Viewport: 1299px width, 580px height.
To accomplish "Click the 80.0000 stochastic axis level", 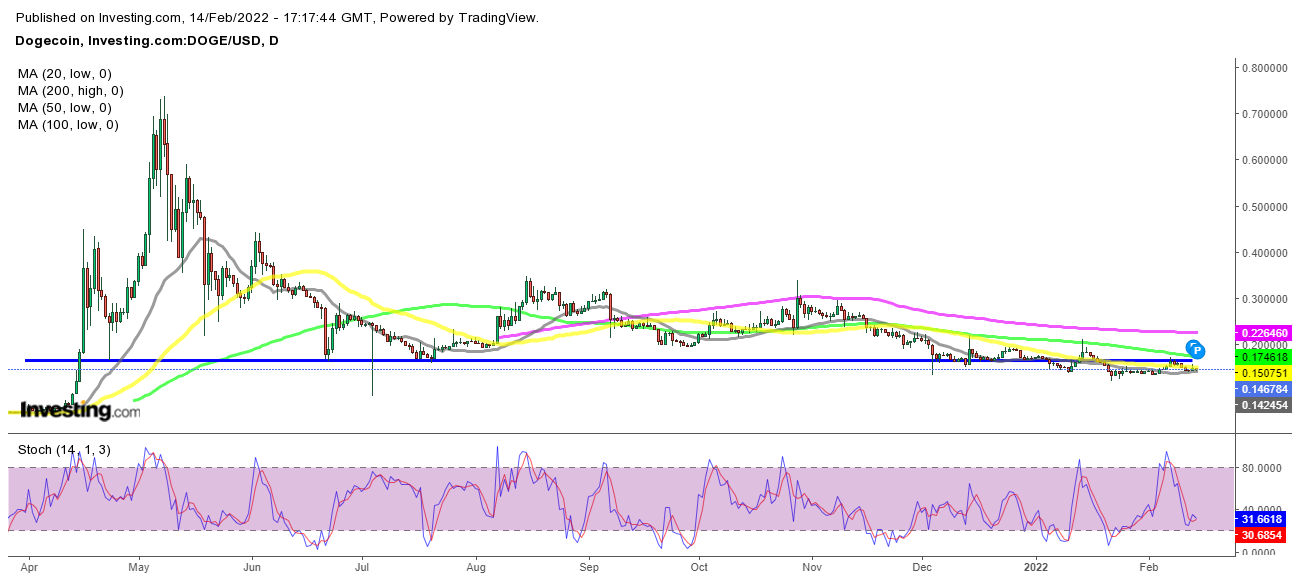I will coord(1263,466).
